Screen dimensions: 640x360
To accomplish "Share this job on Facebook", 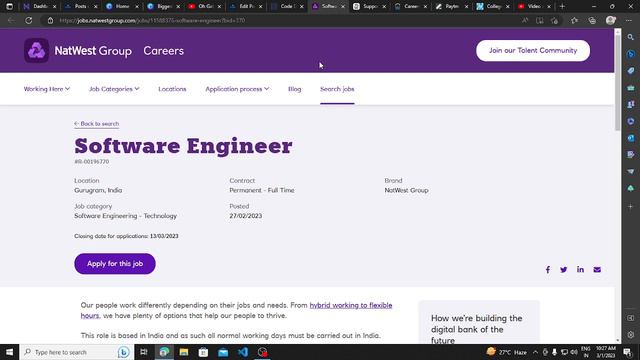I will pos(548,269).
